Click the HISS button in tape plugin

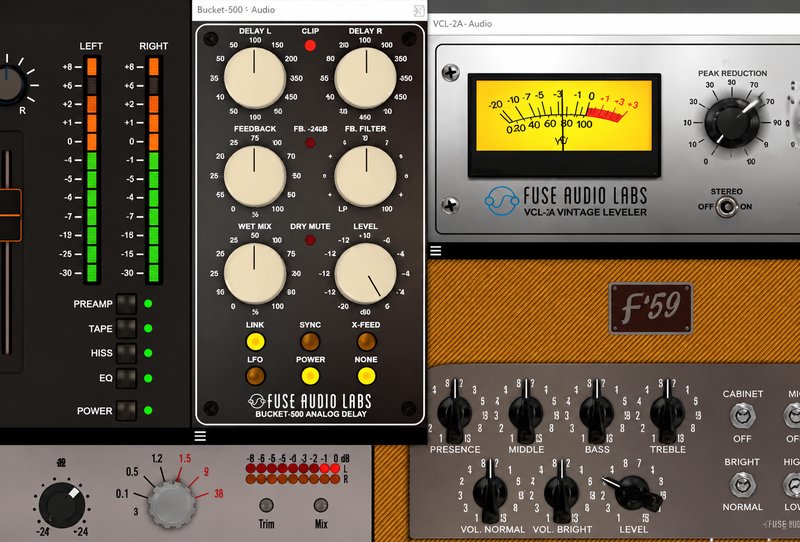[x=126, y=353]
